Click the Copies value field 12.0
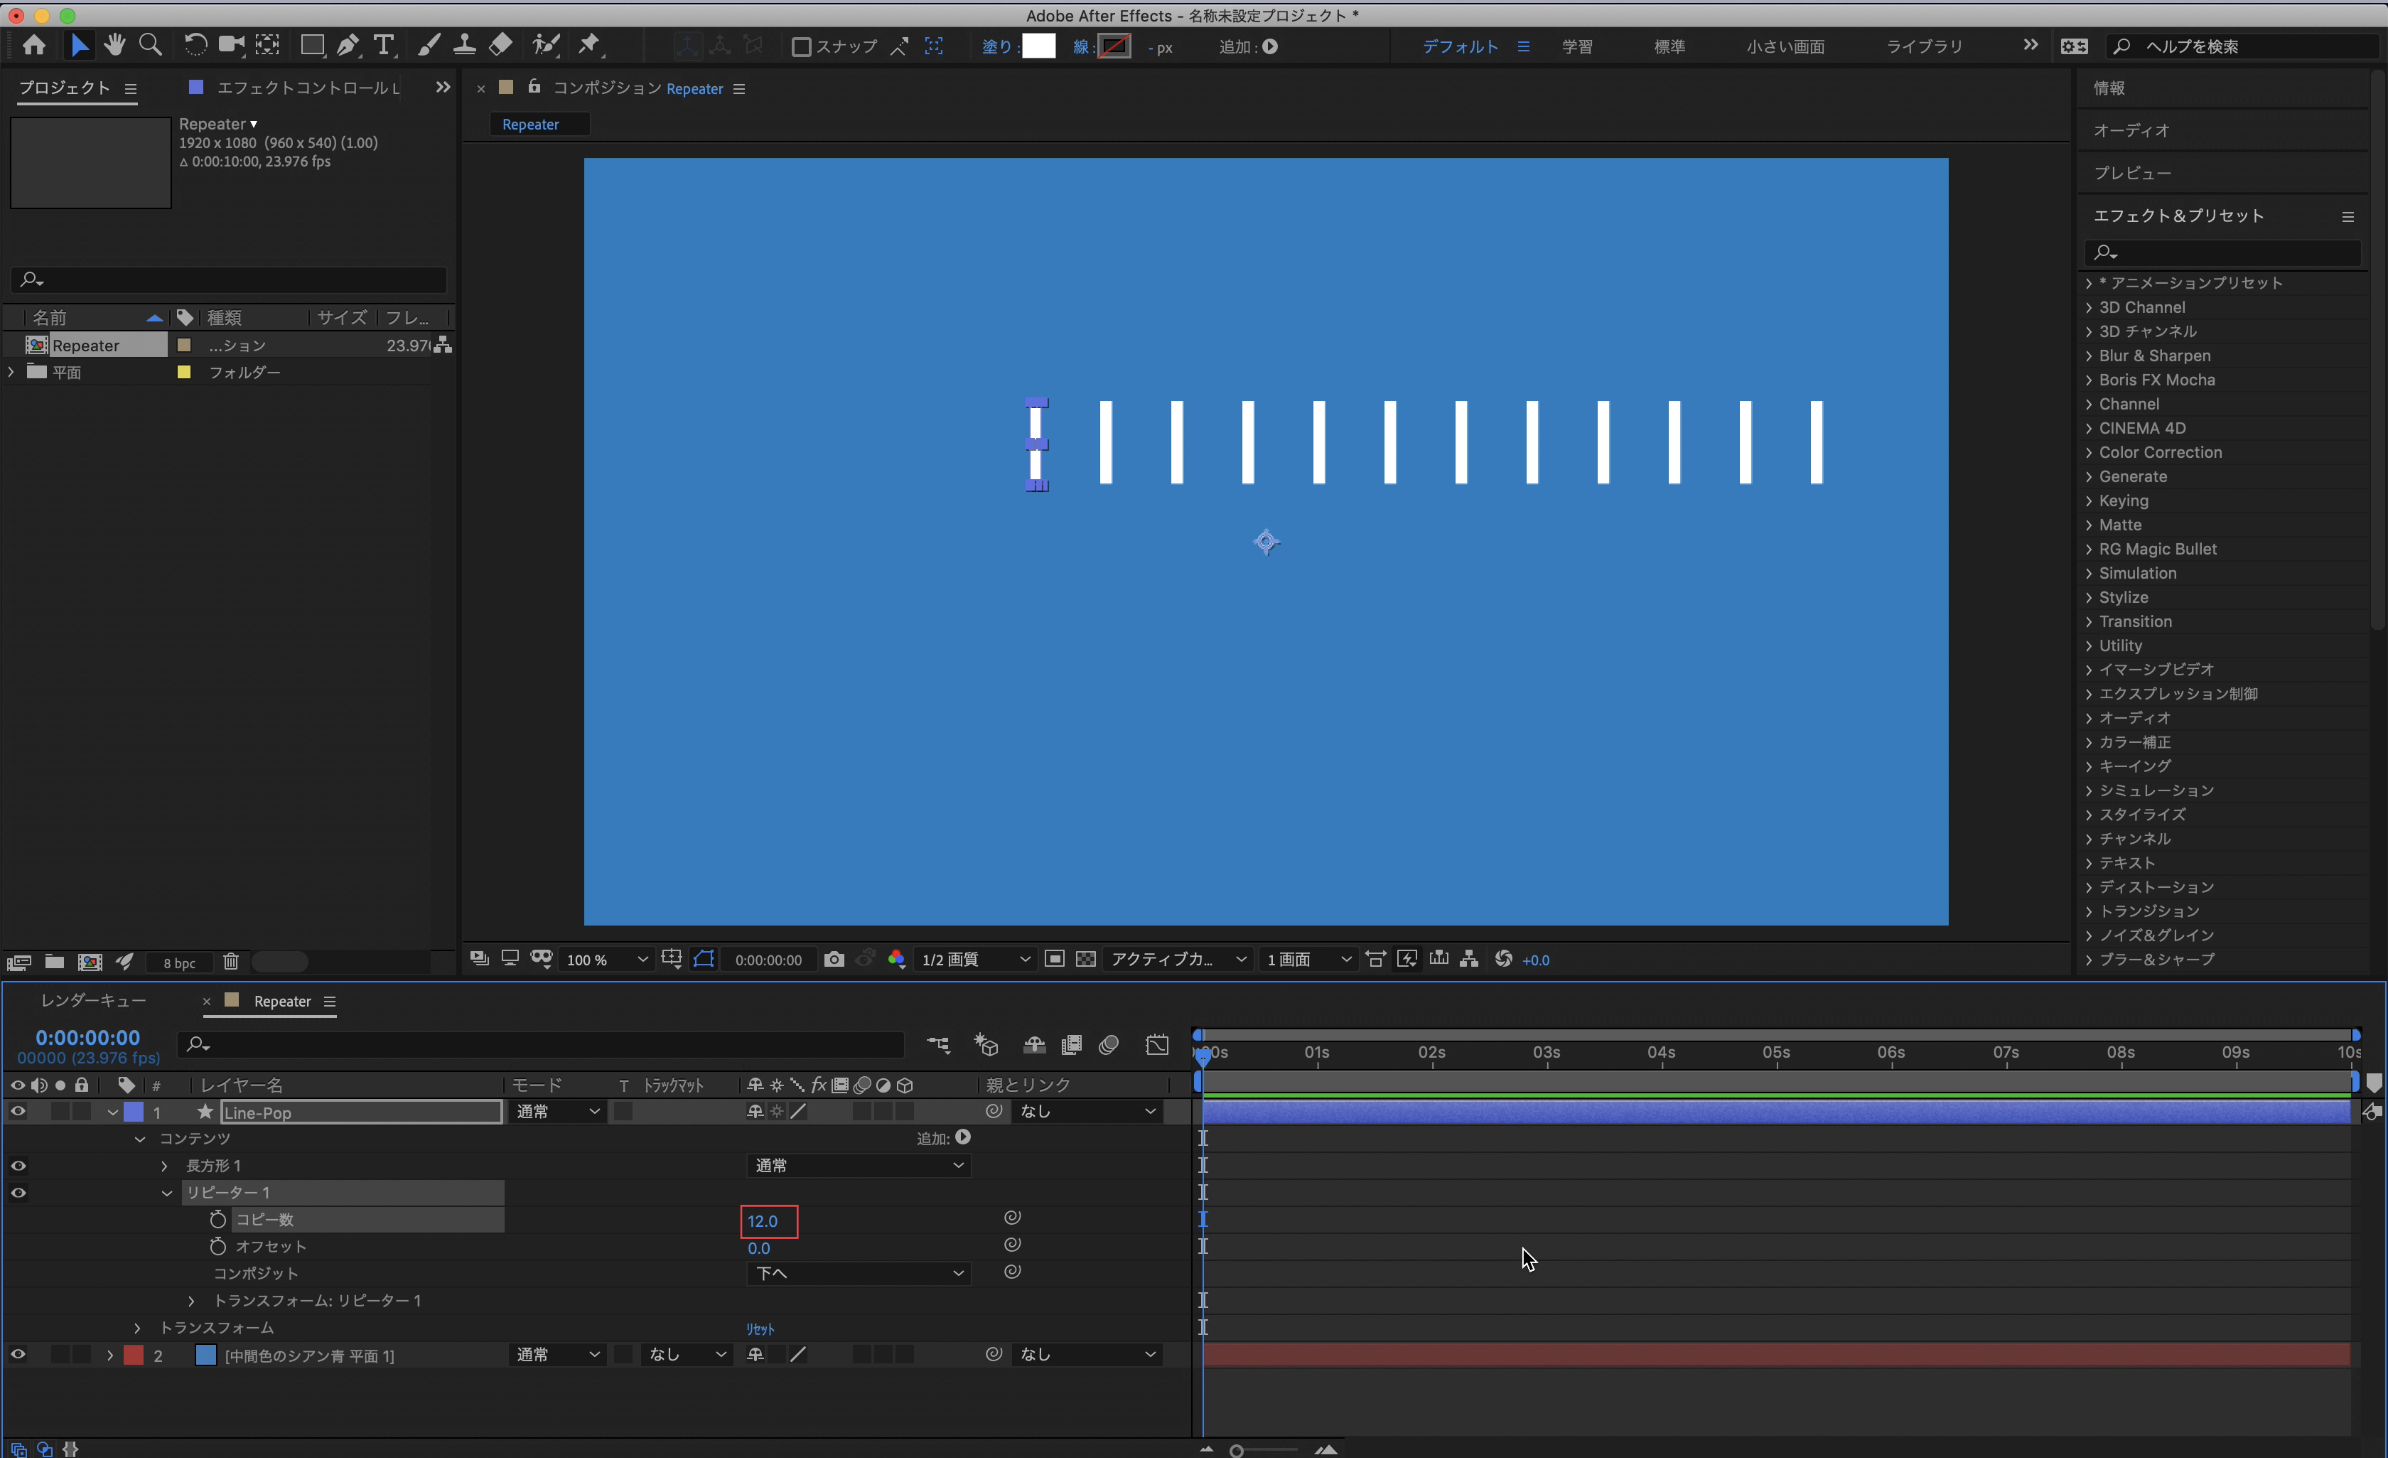This screenshot has width=2388, height=1458. pos(763,1221)
